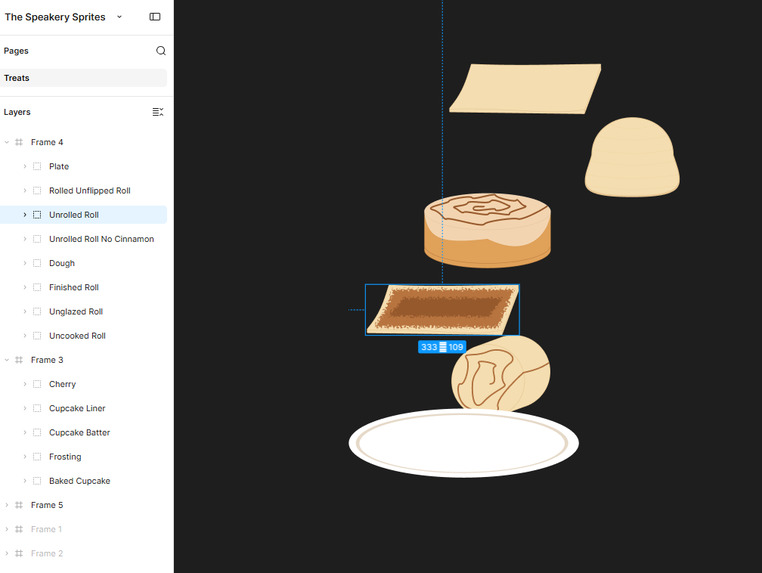Open the pages search icon
This screenshot has width=762, height=573.
click(160, 51)
